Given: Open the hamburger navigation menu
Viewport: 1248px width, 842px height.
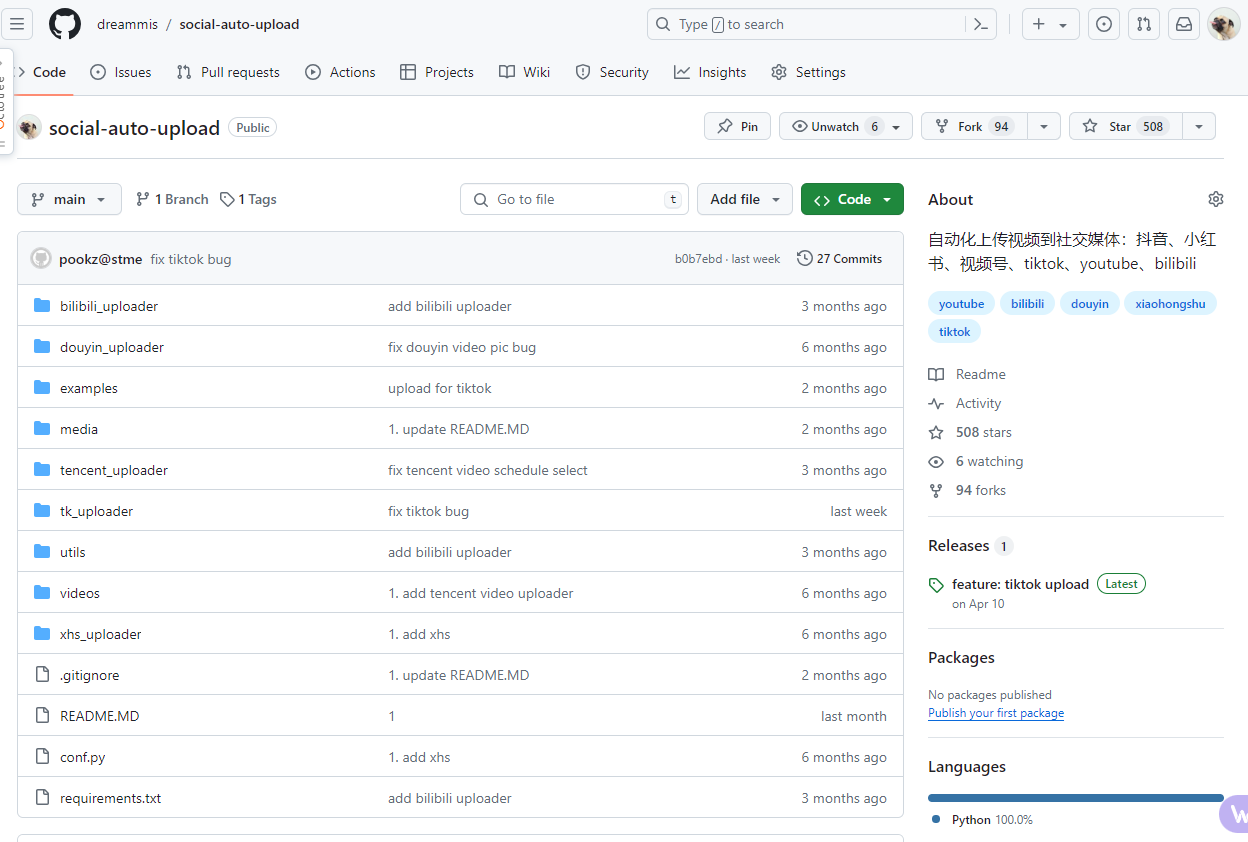Looking at the screenshot, I should point(19,24).
